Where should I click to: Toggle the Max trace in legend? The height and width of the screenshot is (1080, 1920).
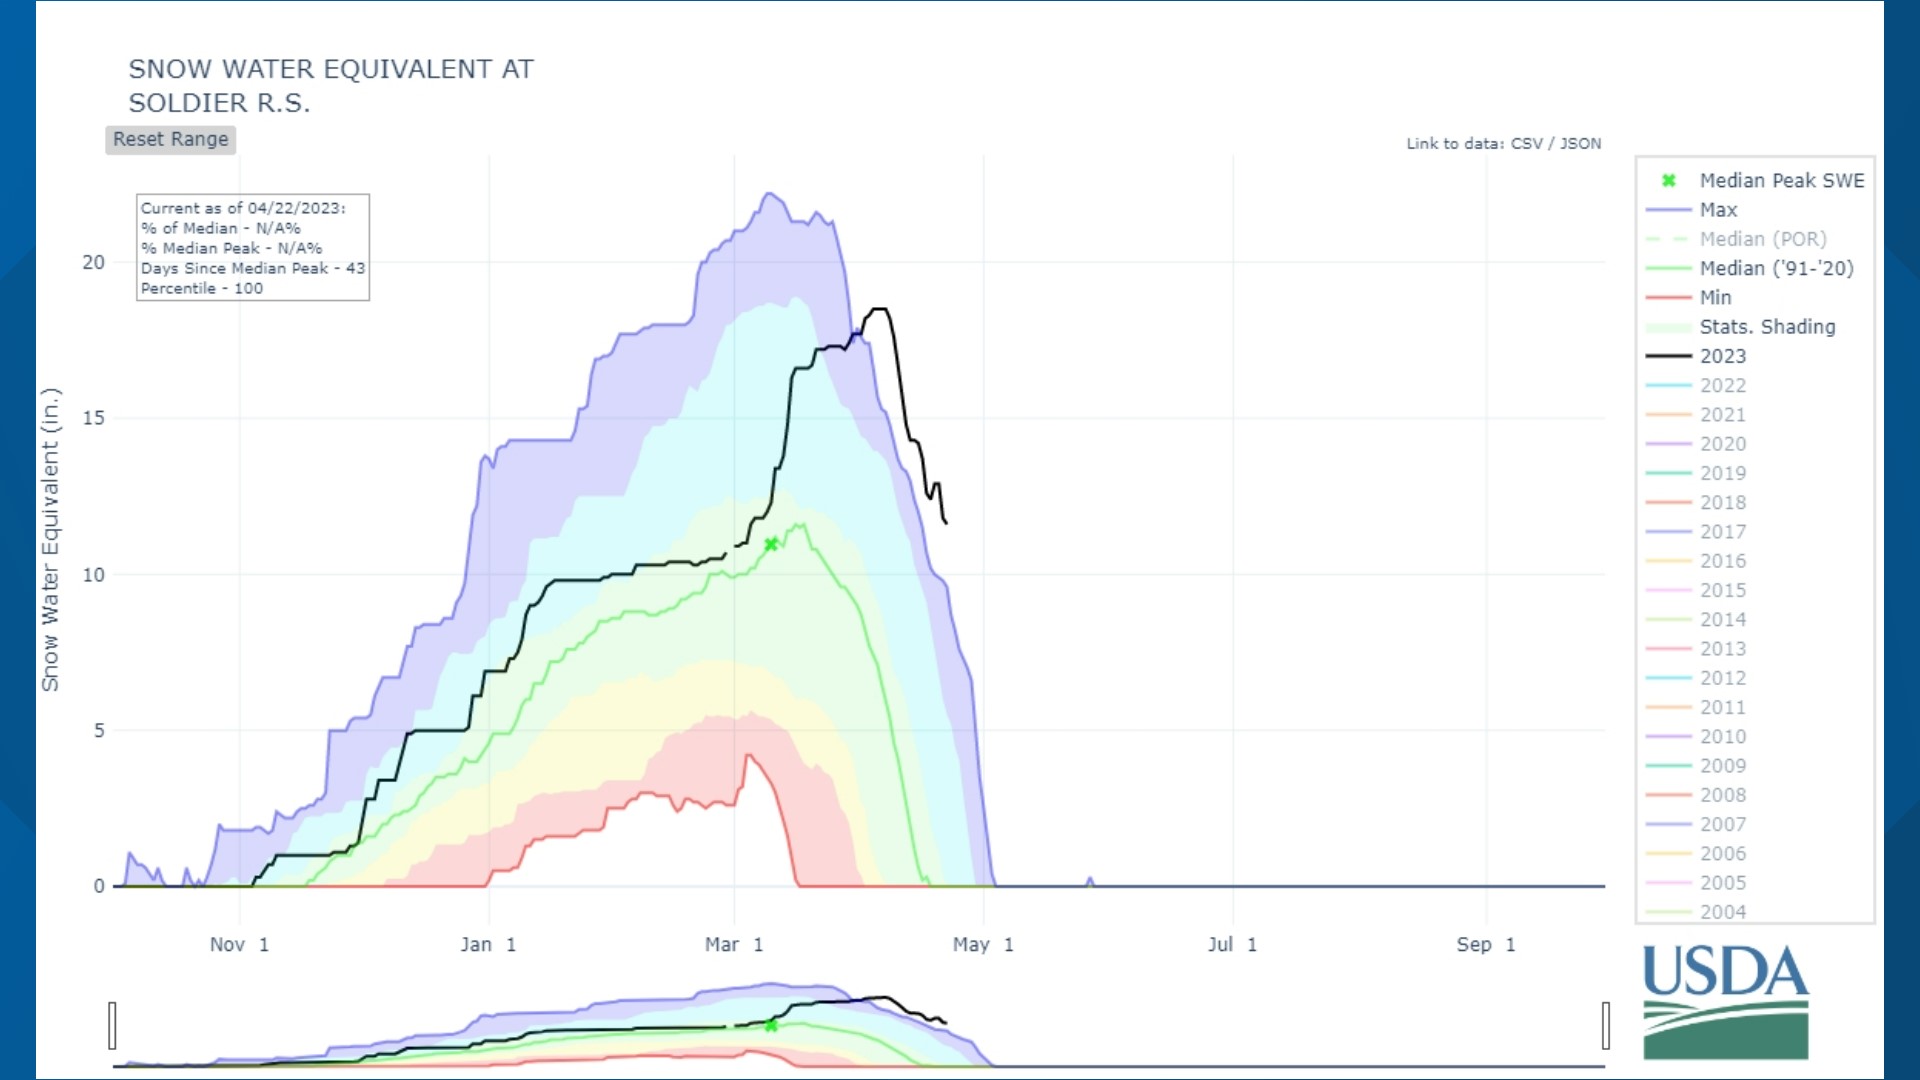click(x=1718, y=210)
